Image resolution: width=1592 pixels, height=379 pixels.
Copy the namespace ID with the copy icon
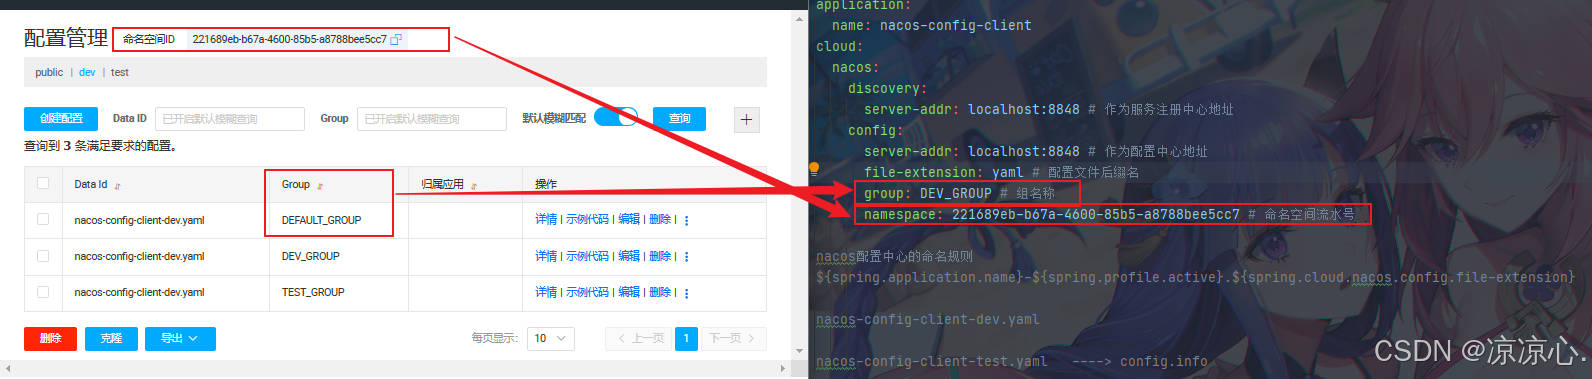[x=396, y=39]
